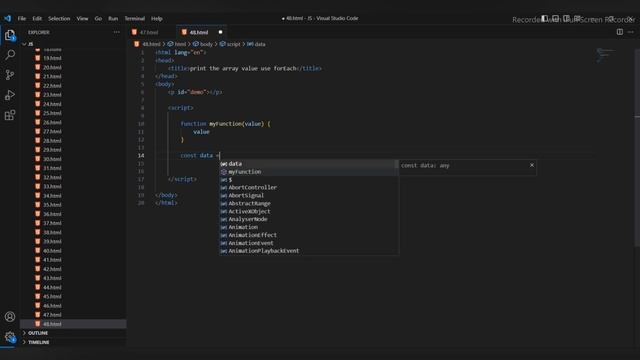Select 'AnimationEvent' suggestion
The image size is (640, 360).
309,243
